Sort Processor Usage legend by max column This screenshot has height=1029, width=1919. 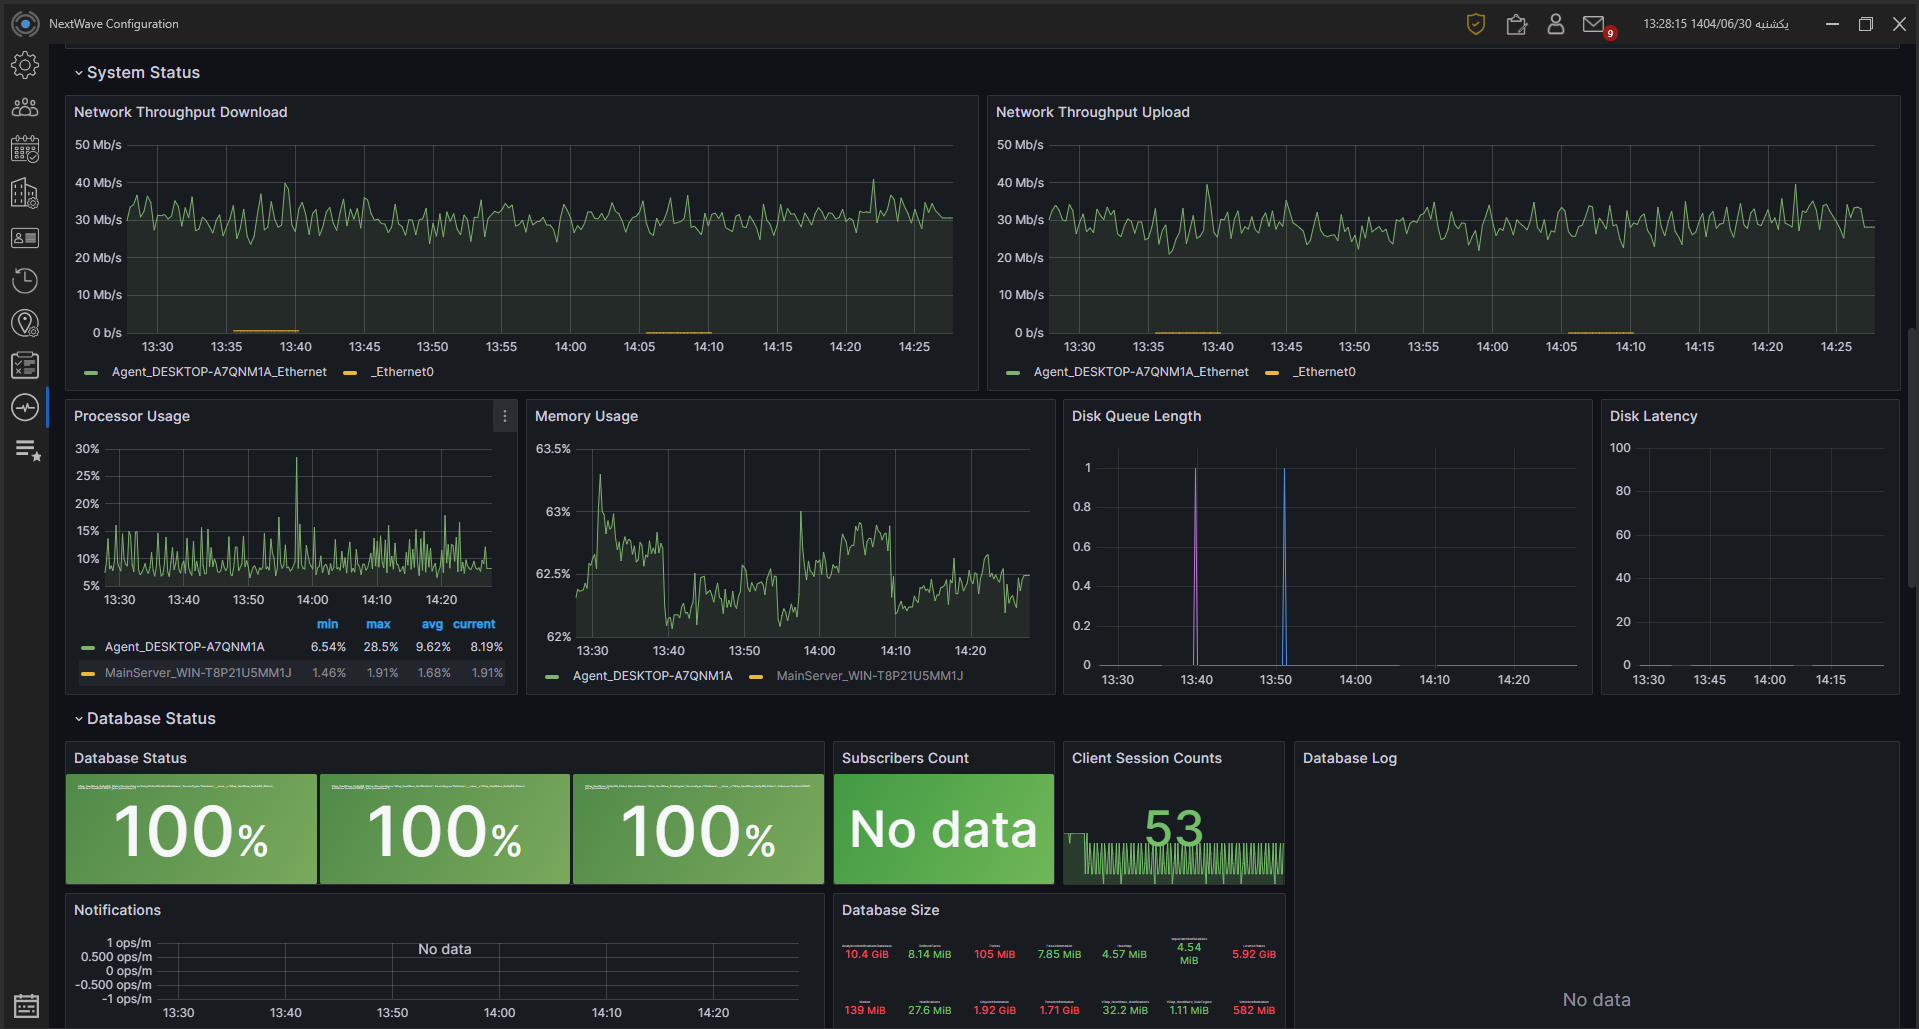pos(378,624)
